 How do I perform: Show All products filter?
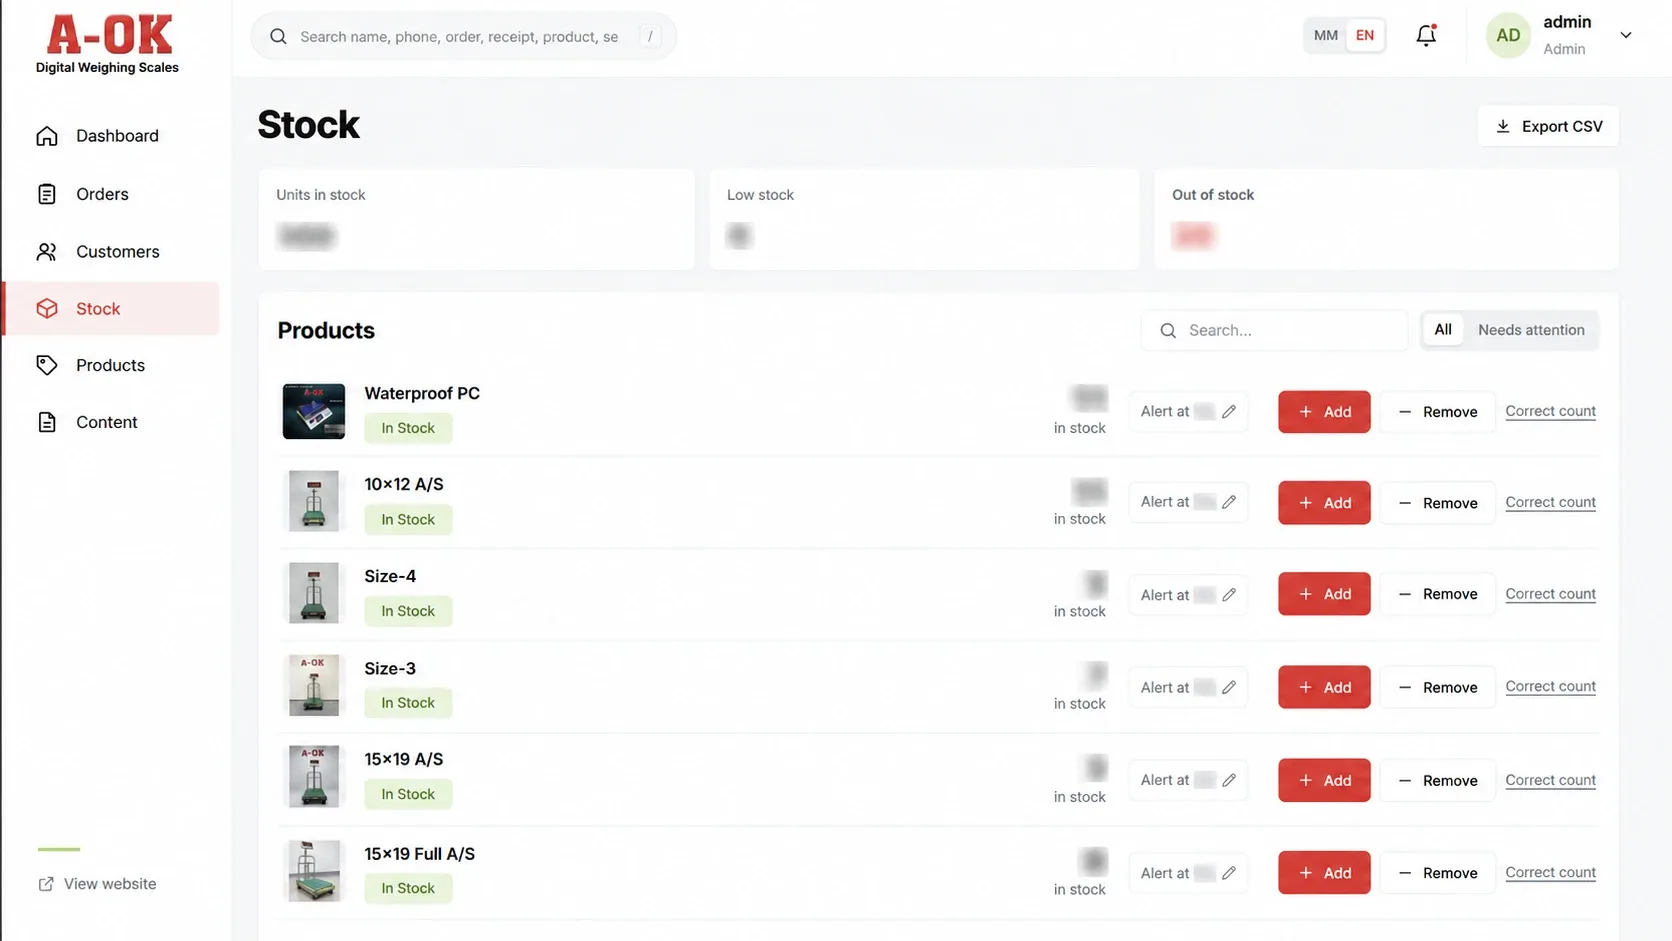1443,330
